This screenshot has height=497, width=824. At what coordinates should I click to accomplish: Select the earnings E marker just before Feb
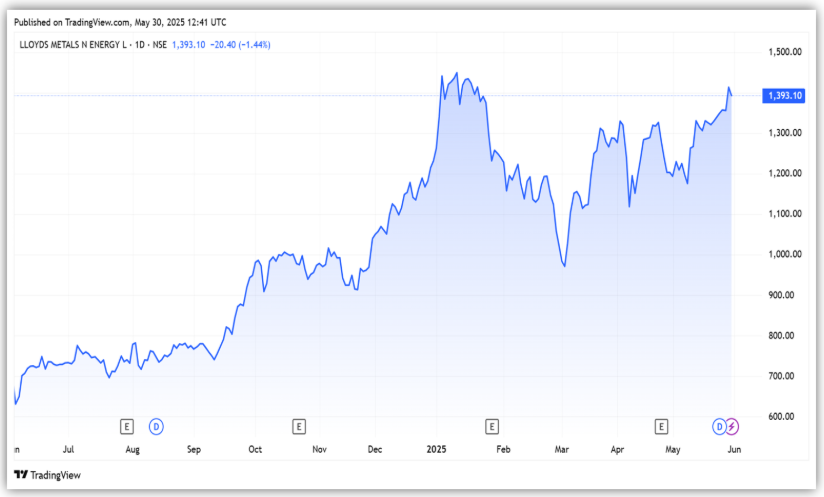(x=491, y=427)
